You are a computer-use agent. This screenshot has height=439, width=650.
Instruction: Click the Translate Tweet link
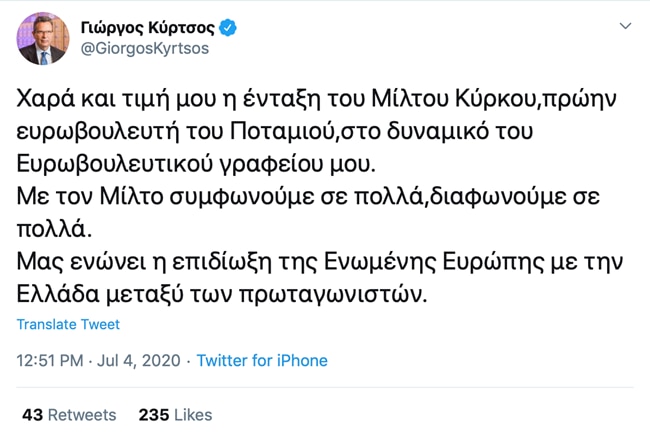coord(68,325)
